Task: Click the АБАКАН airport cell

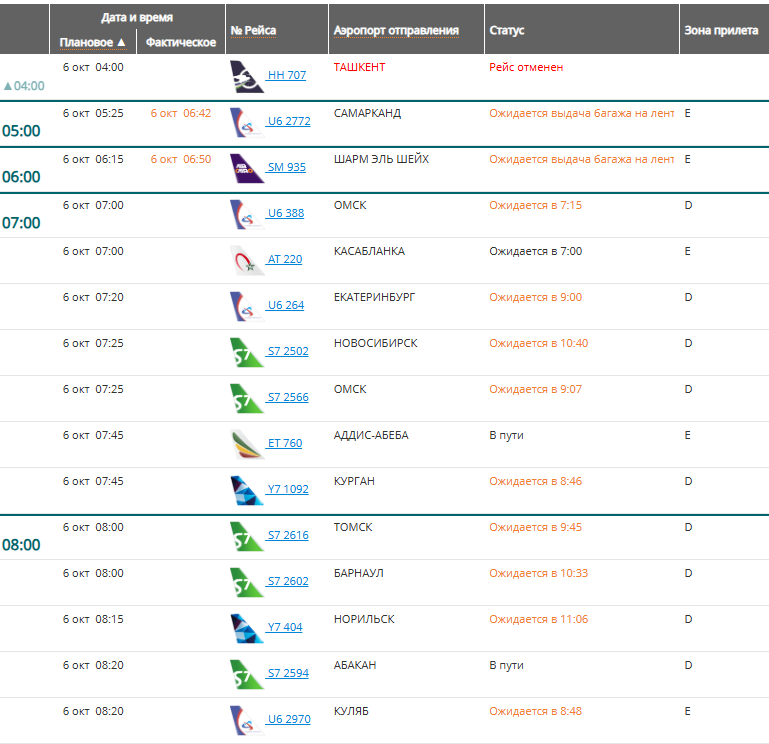Action: click(x=355, y=666)
